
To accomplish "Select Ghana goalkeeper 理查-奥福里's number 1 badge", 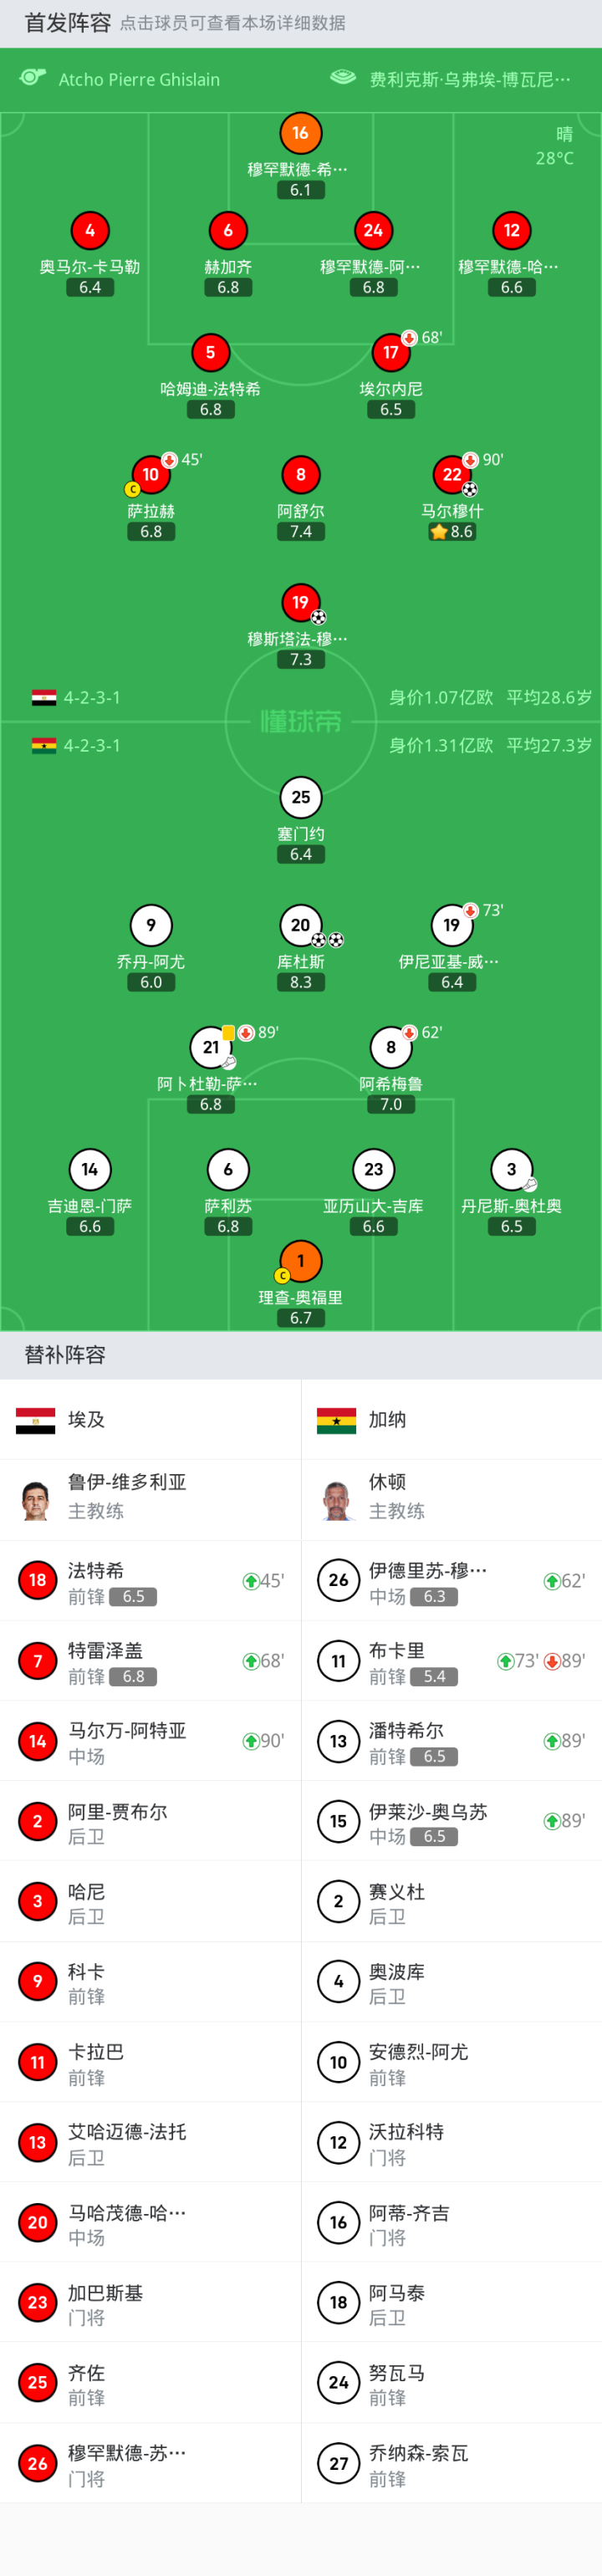I will [x=300, y=1261].
